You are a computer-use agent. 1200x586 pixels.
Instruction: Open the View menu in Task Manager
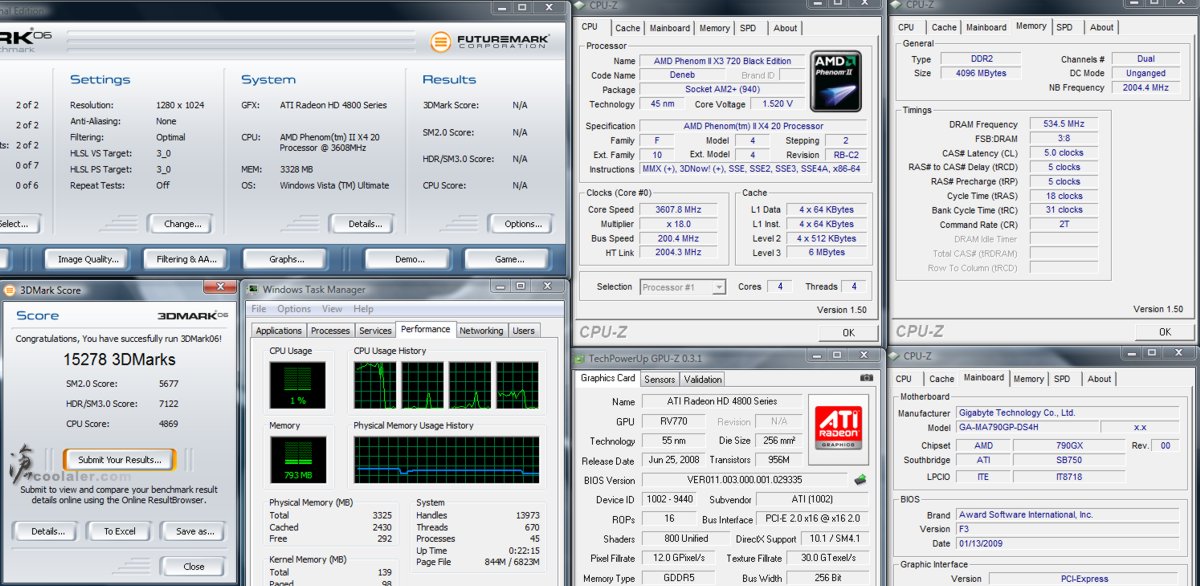pyautogui.click(x=332, y=309)
